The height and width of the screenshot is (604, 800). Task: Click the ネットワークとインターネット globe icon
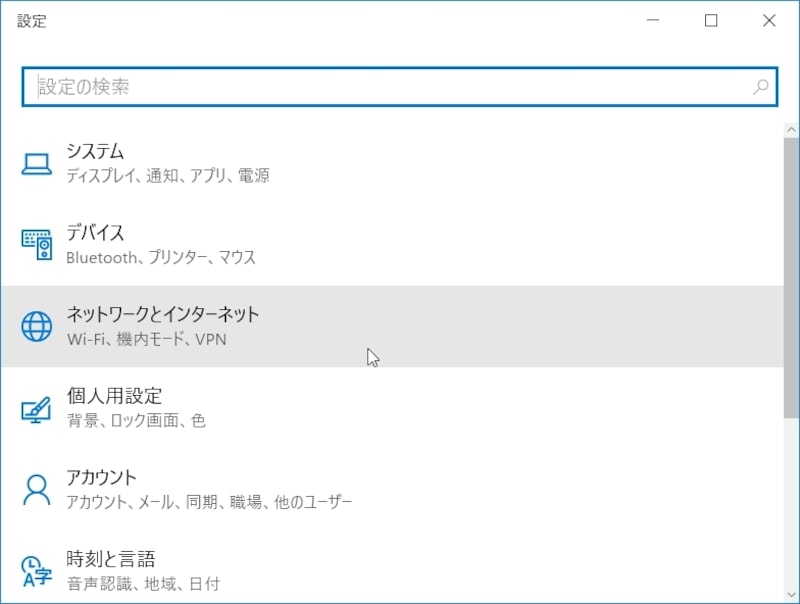pos(37,325)
